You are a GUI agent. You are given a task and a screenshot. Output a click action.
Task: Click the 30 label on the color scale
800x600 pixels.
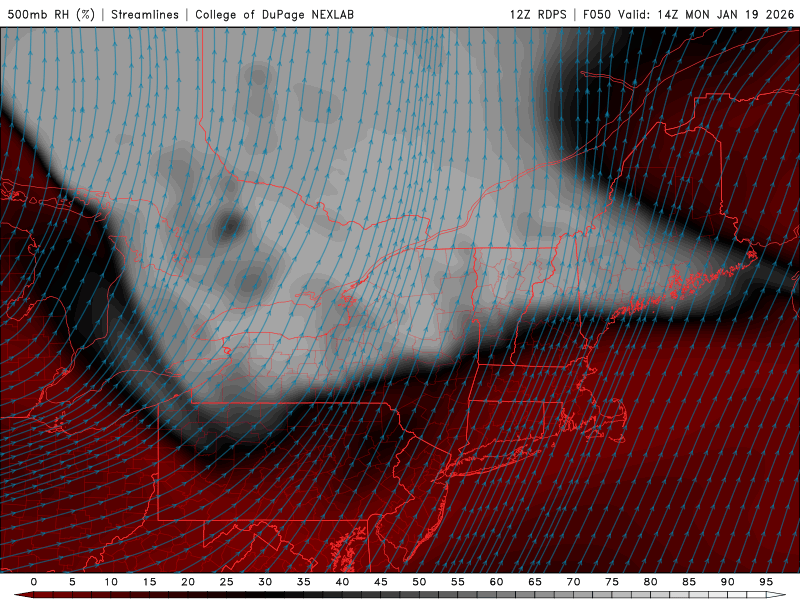click(265, 582)
